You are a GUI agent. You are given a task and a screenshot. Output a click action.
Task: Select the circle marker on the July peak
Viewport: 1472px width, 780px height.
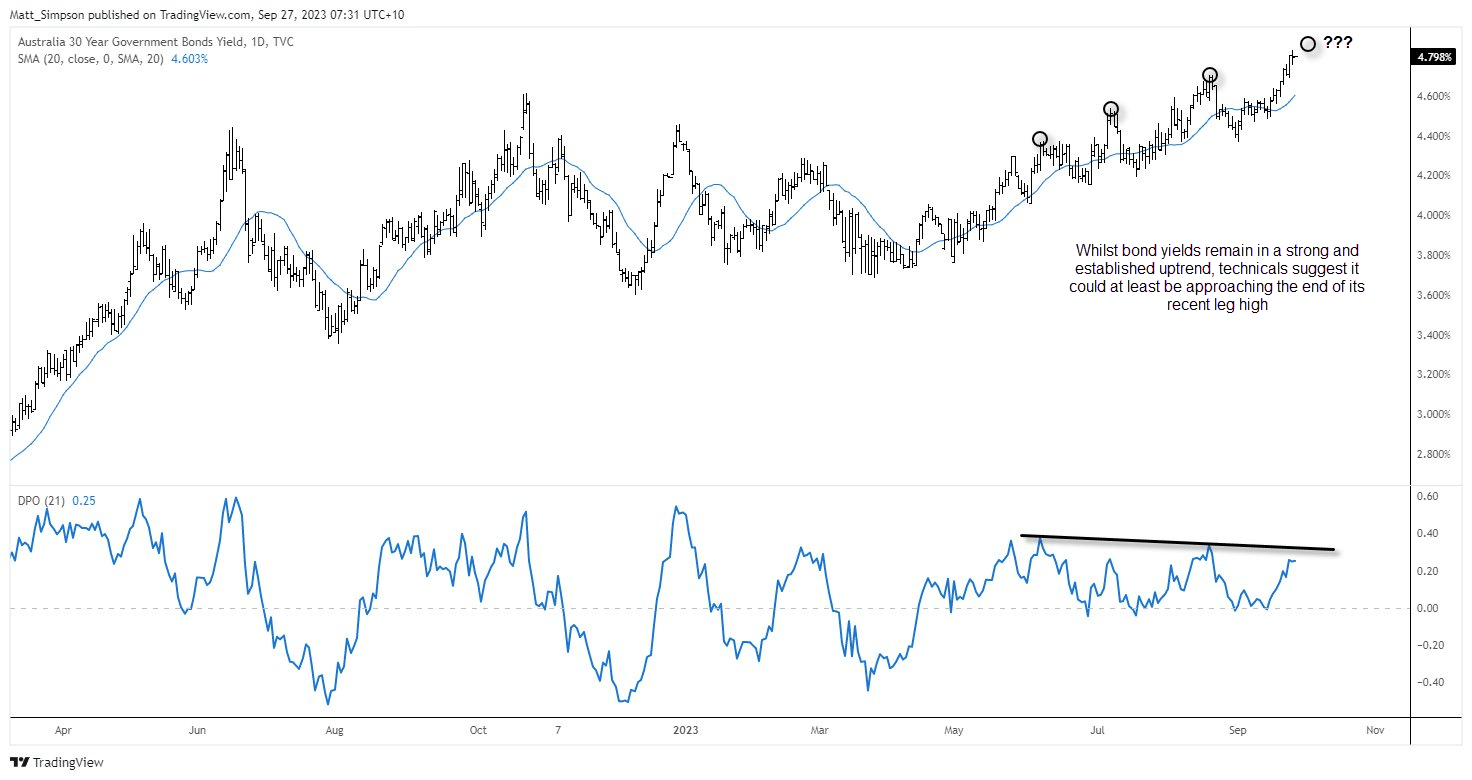click(1110, 109)
